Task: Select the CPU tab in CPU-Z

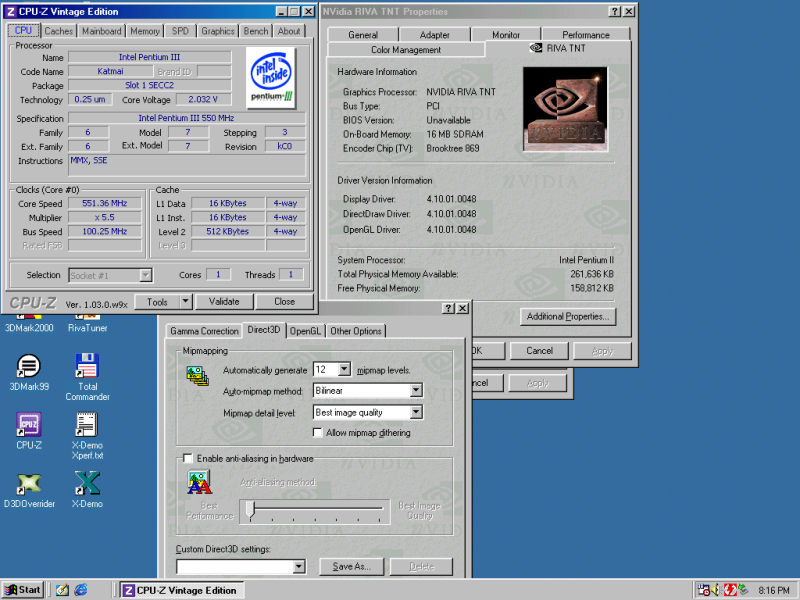Action: coord(23,30)
